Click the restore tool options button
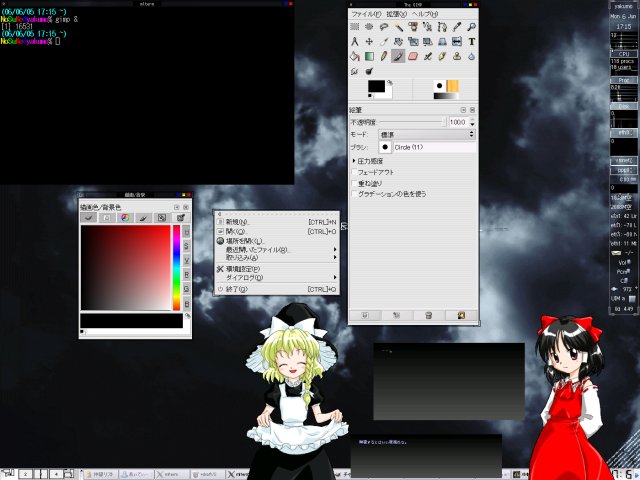Viewport: 640px width, 480px height. tap(397, 315)
